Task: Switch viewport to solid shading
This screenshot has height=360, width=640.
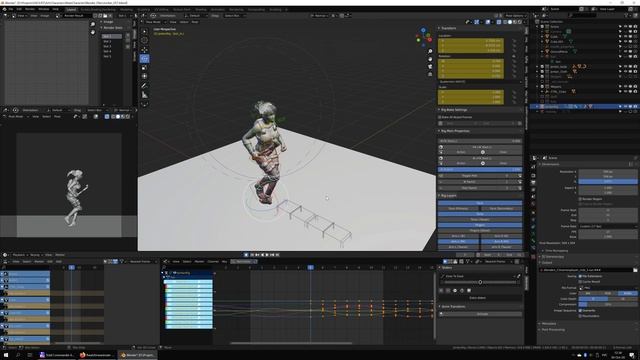Action: pyautogui.click(x=510, y=22)
